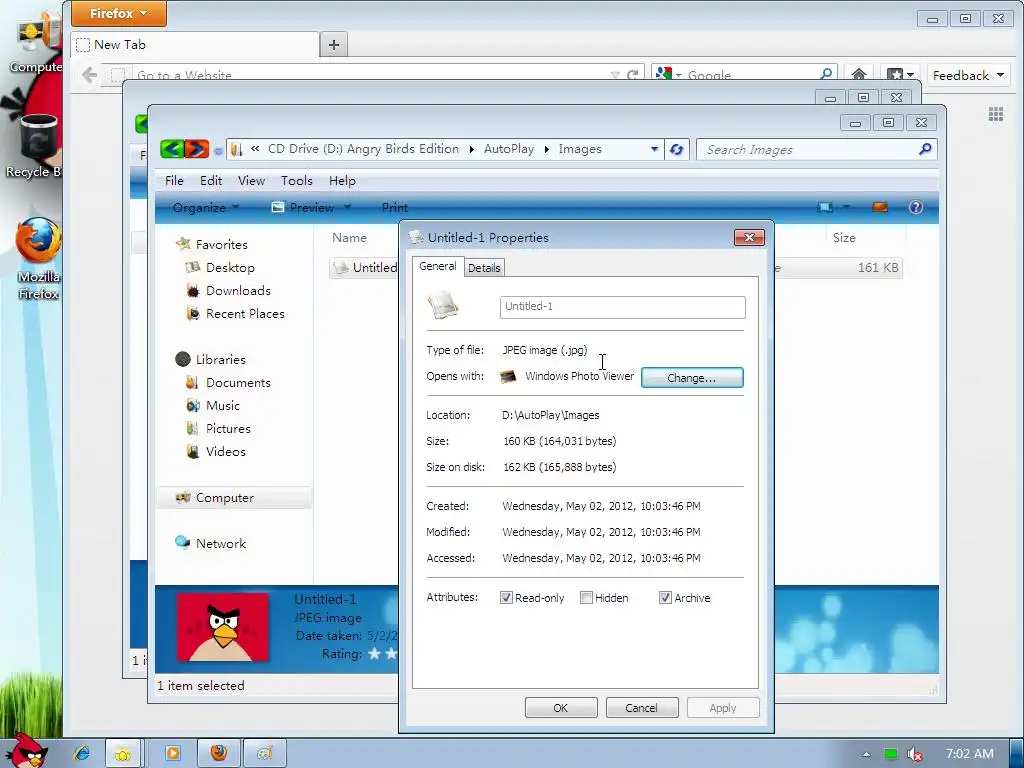Click the Name column header

coord(349,238)
